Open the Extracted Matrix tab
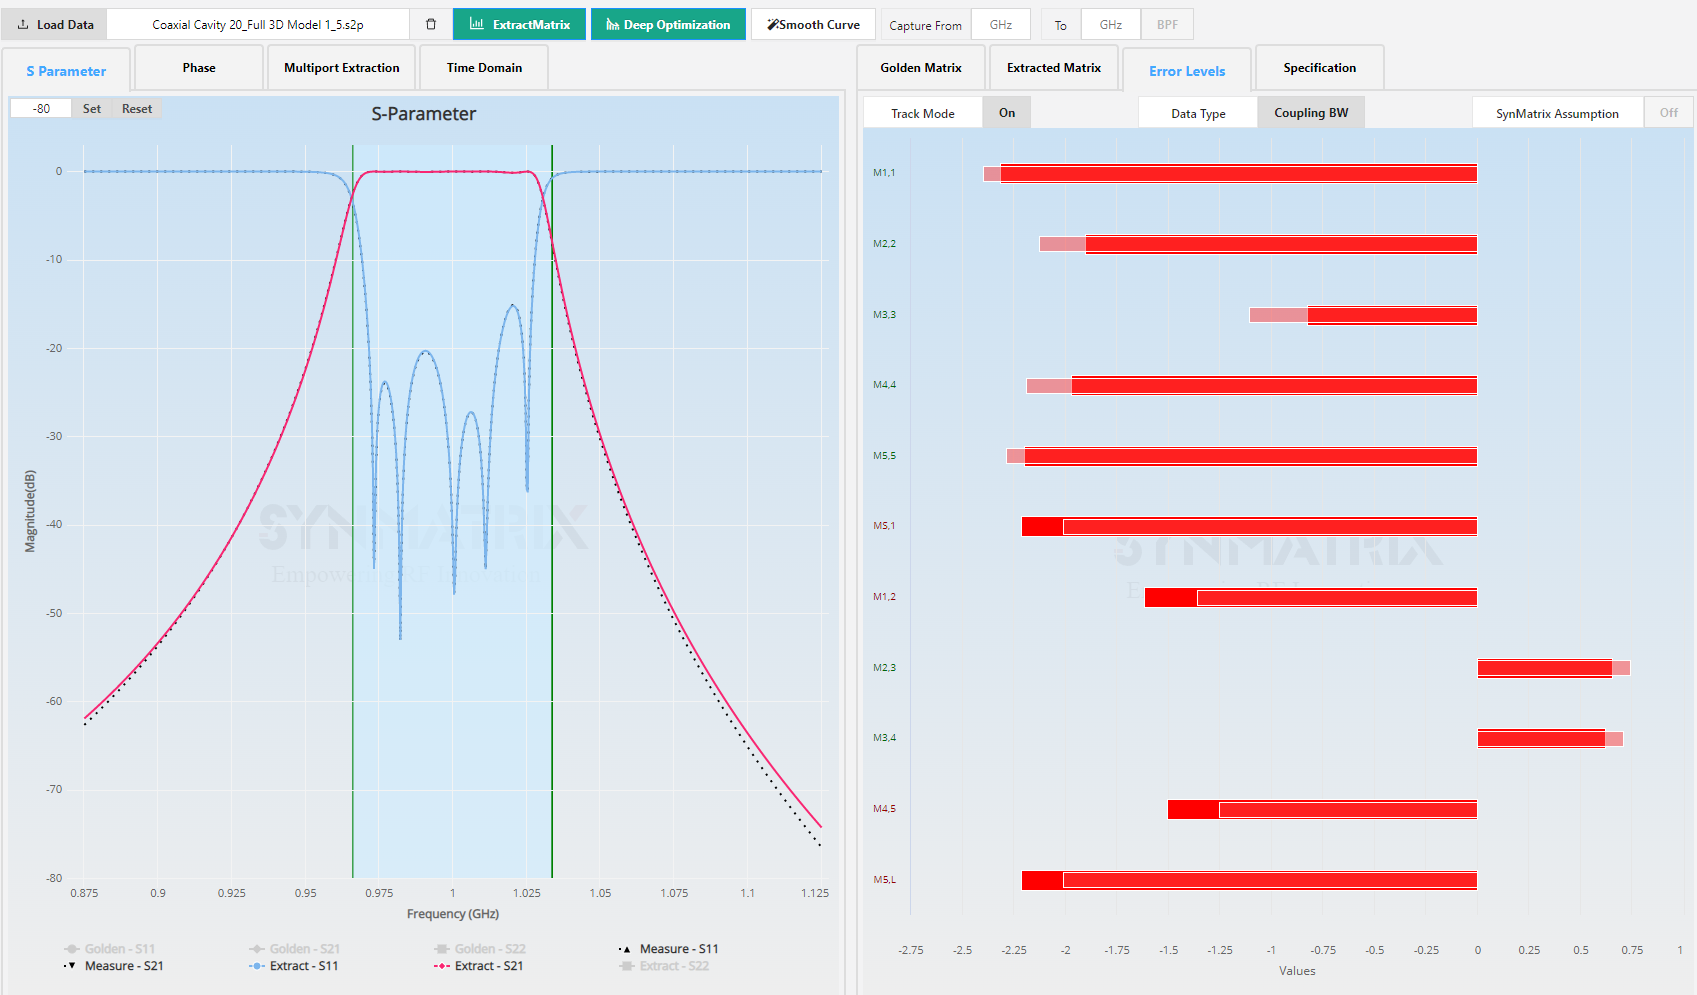This screenshot has height=995, width=1697. [1054, 68]
